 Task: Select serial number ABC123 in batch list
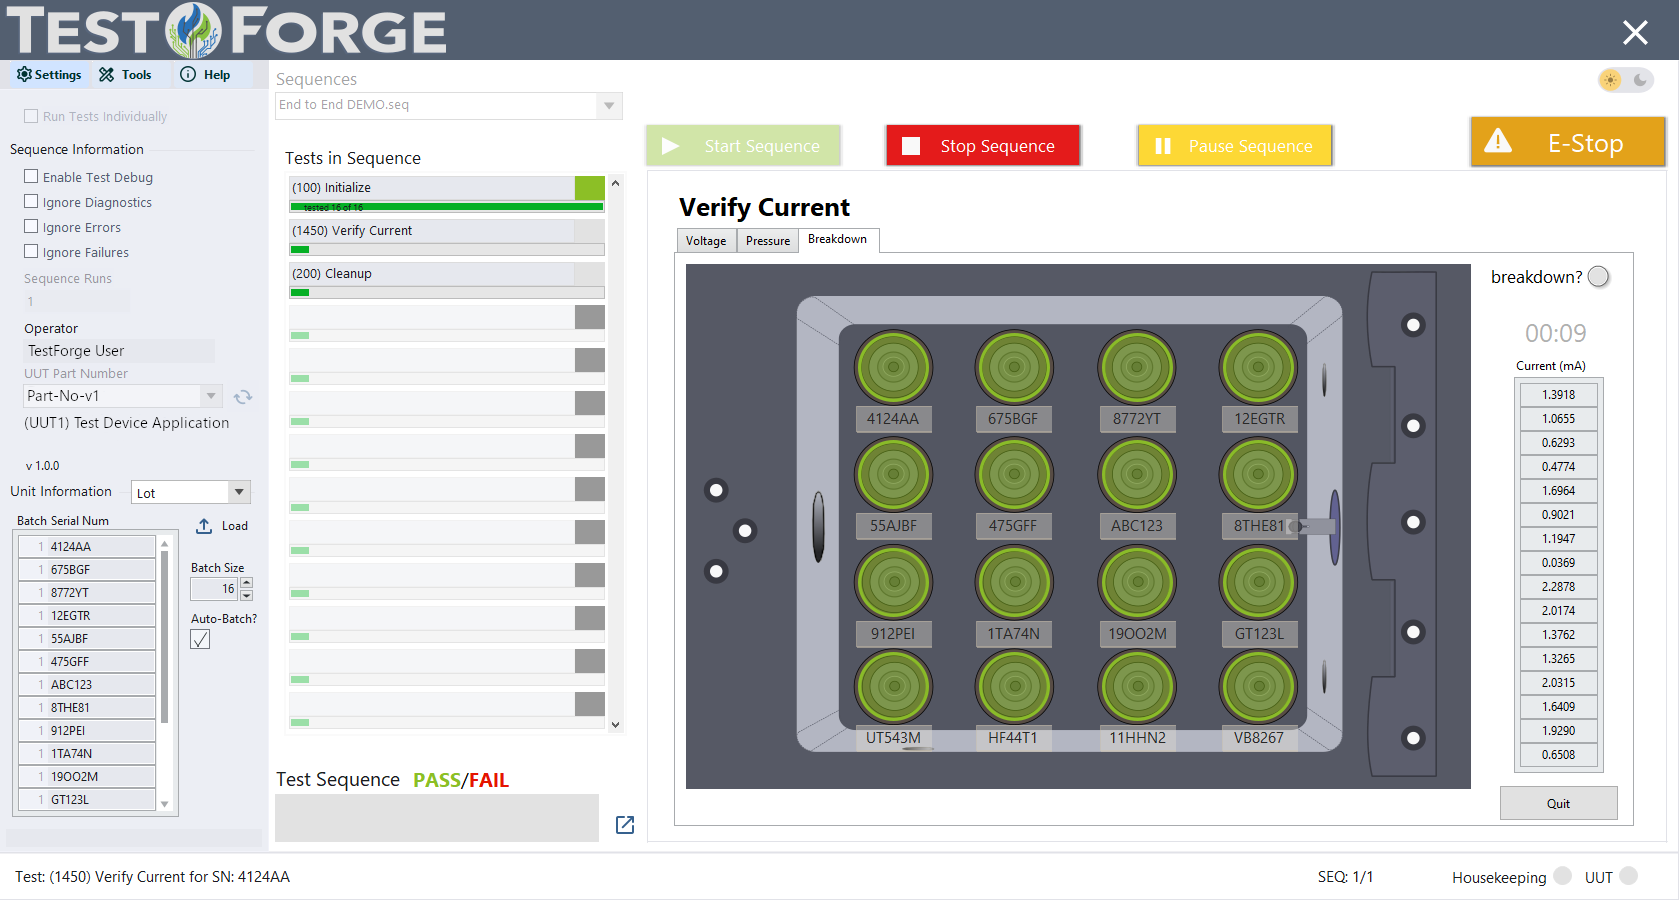click(x=87, y=684)
